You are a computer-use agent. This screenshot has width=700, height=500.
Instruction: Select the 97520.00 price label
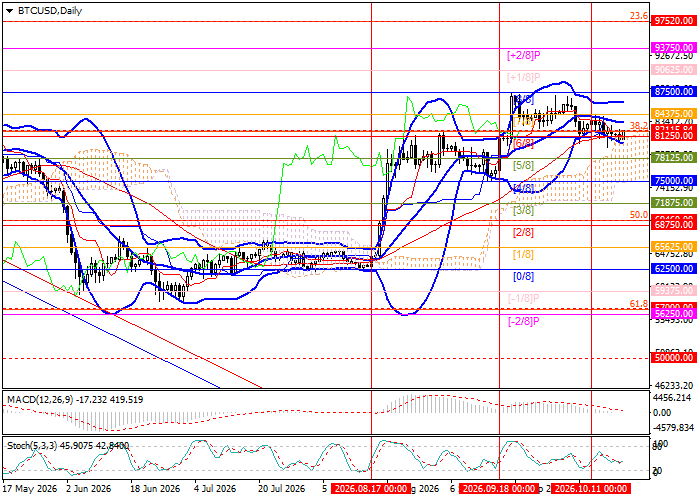coord(674,21)
